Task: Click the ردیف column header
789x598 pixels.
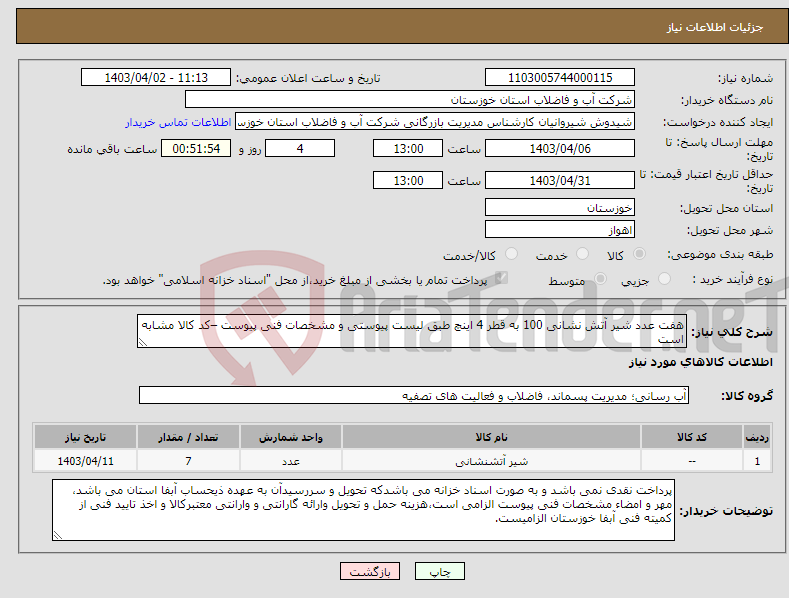Action: [757, 437]
